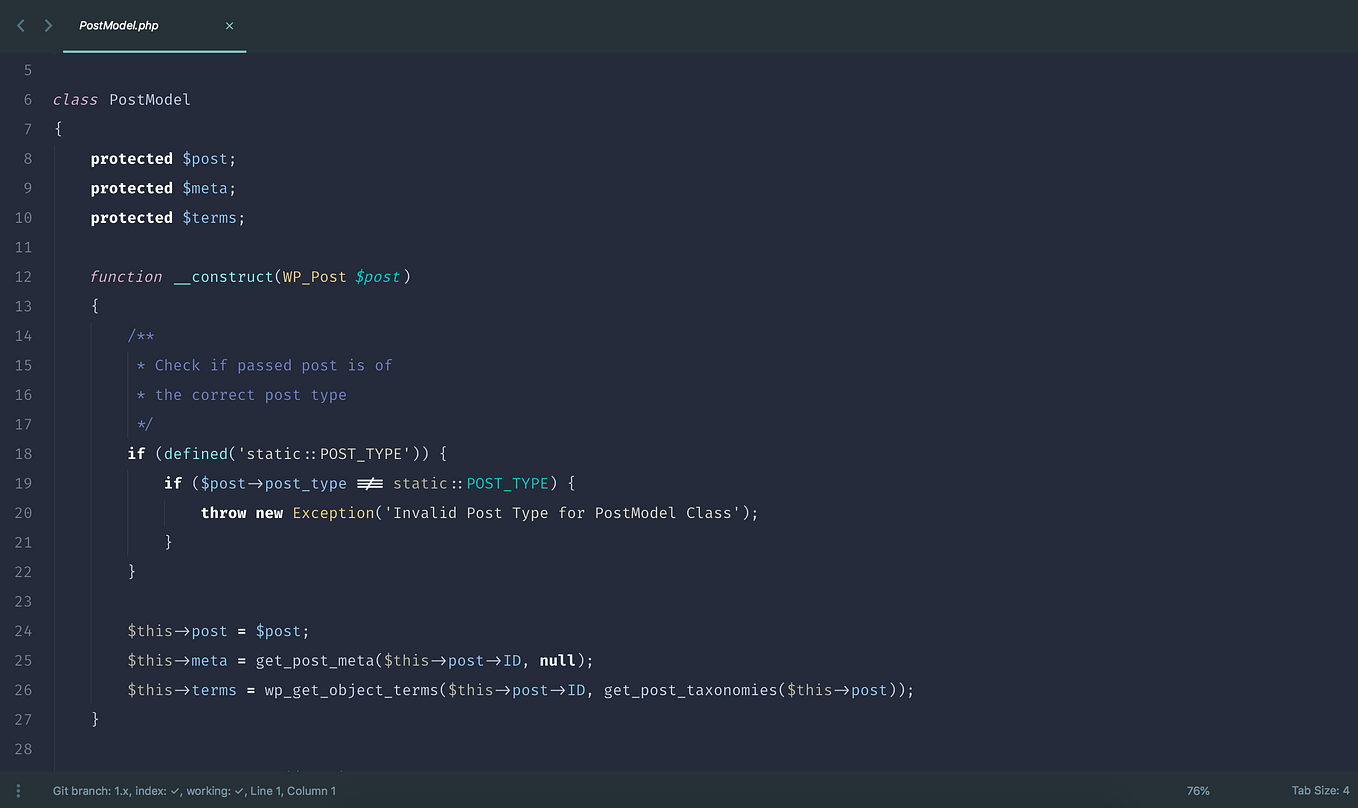Click the back navigation chevron

pos(20,24)
